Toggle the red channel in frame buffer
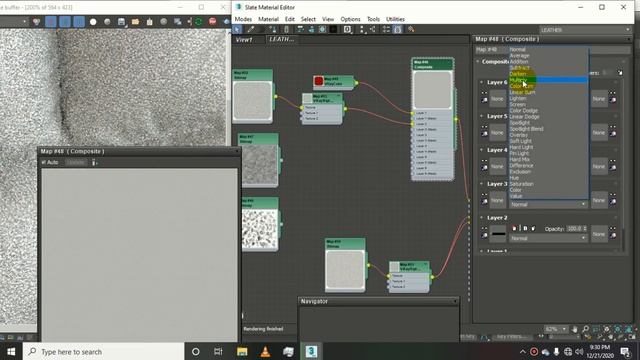This screenshot has width=640, height=360. [51, 22]
